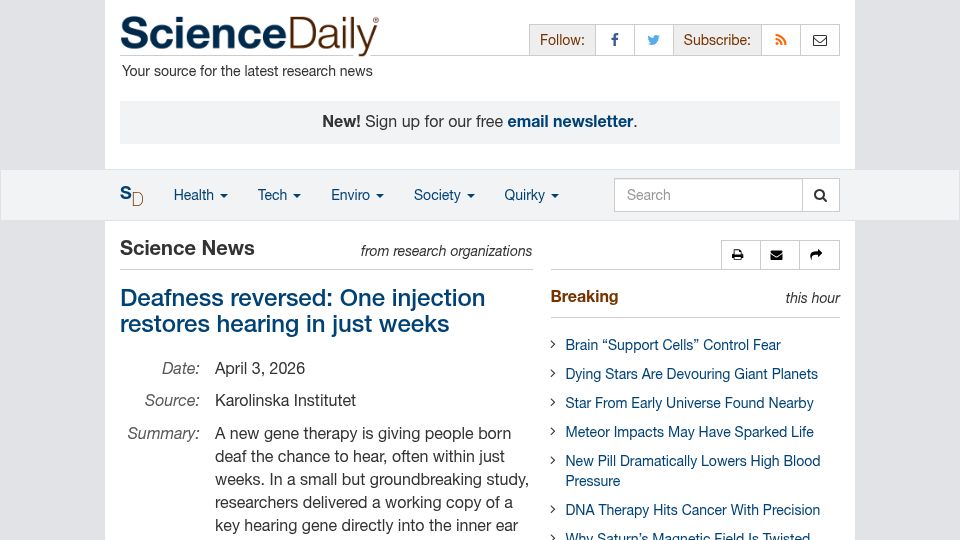The image size is (960, 540).
Task: Open 'Meteor Impacts May Have Sparked Life'
Action: point(689,432)
